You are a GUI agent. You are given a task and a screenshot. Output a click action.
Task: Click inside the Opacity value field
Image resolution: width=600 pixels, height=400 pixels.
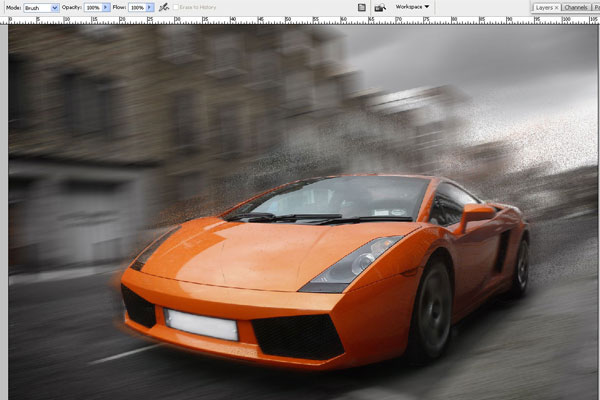tap(93, 7)
